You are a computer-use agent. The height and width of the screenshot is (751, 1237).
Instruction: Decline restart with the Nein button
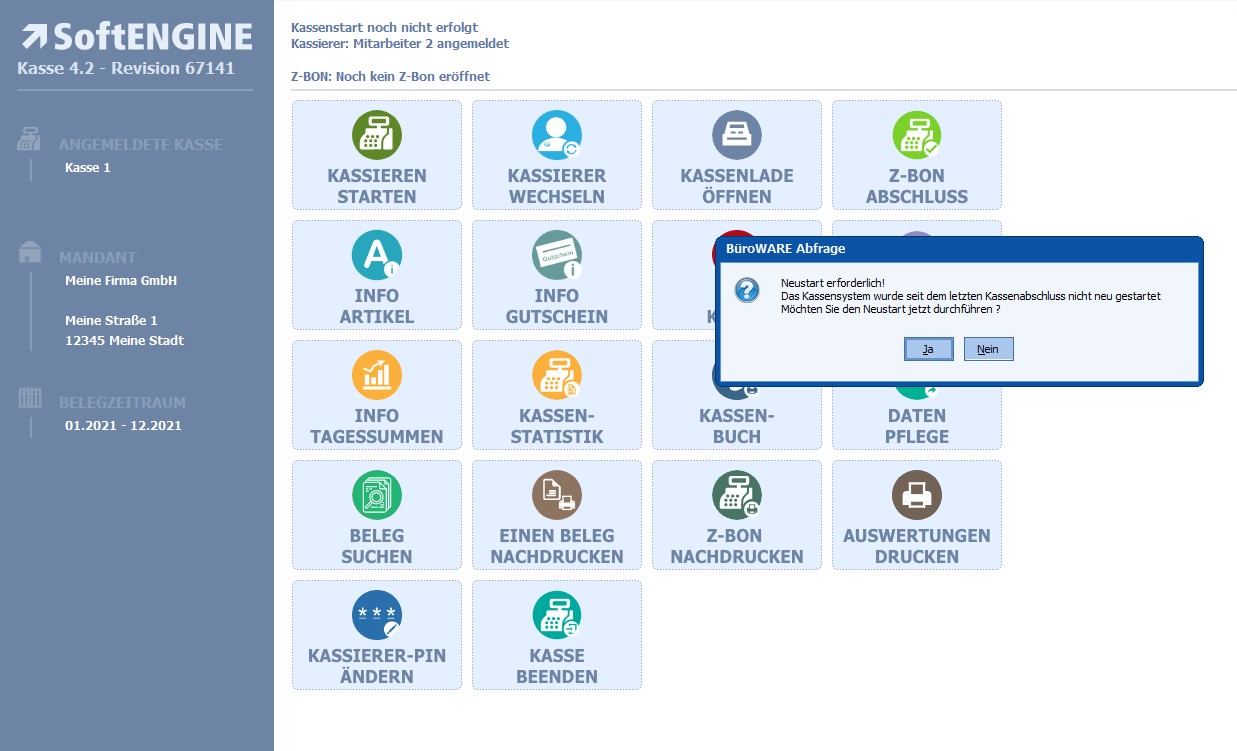pos(988,349)
